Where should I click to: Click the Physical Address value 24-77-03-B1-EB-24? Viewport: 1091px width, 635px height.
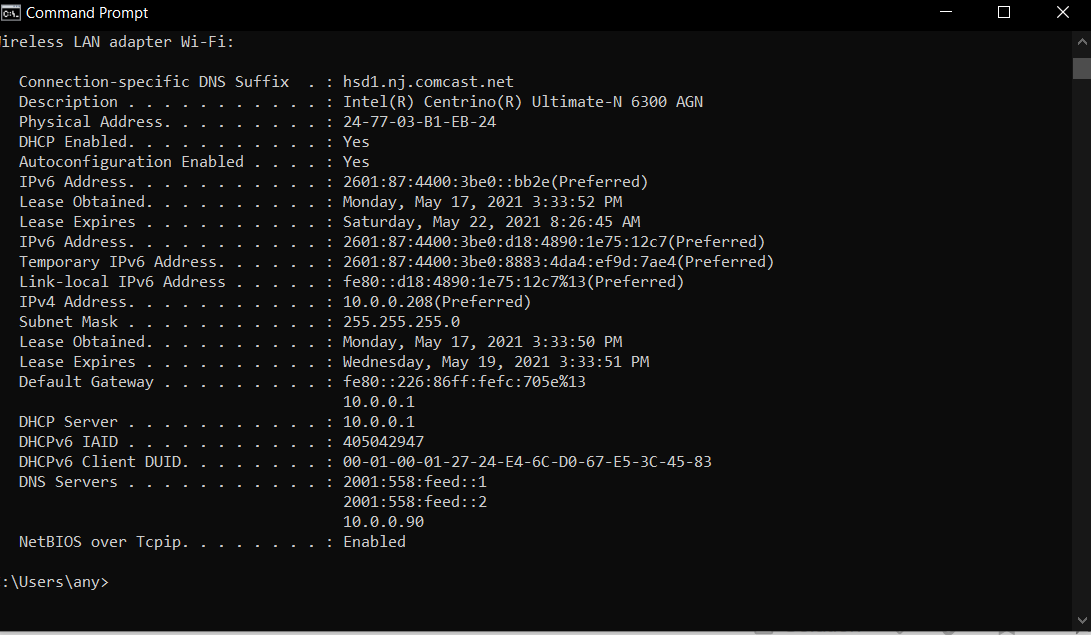420,122
